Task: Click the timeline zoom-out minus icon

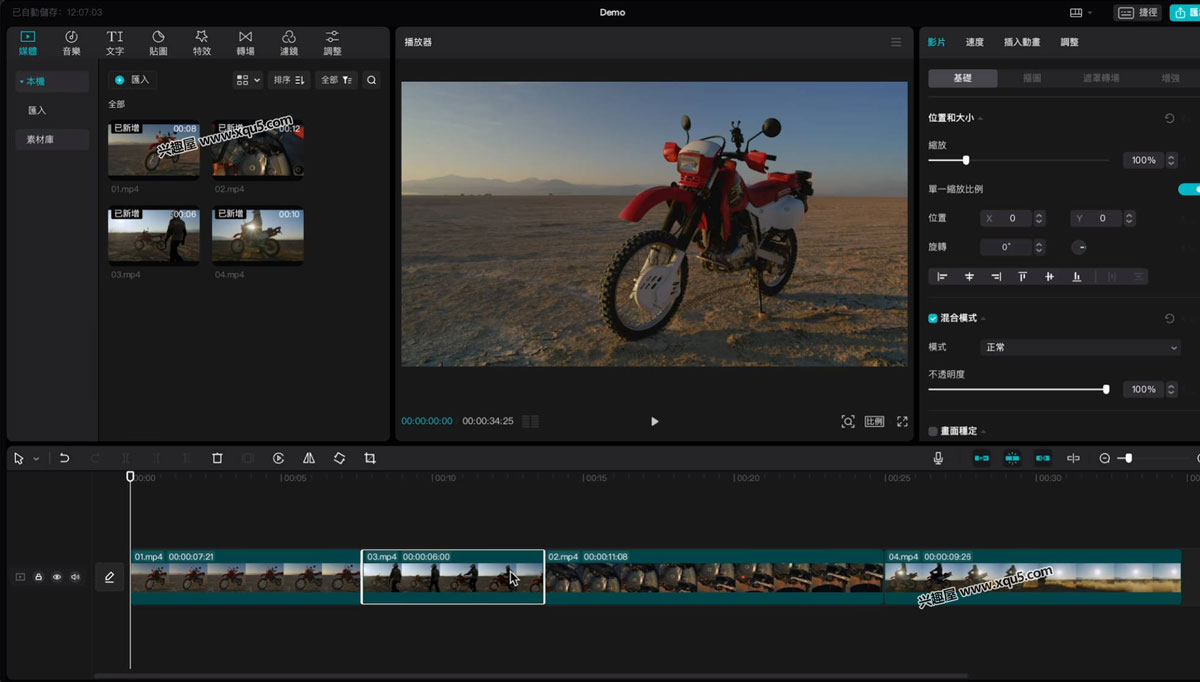Action: 1105,458
